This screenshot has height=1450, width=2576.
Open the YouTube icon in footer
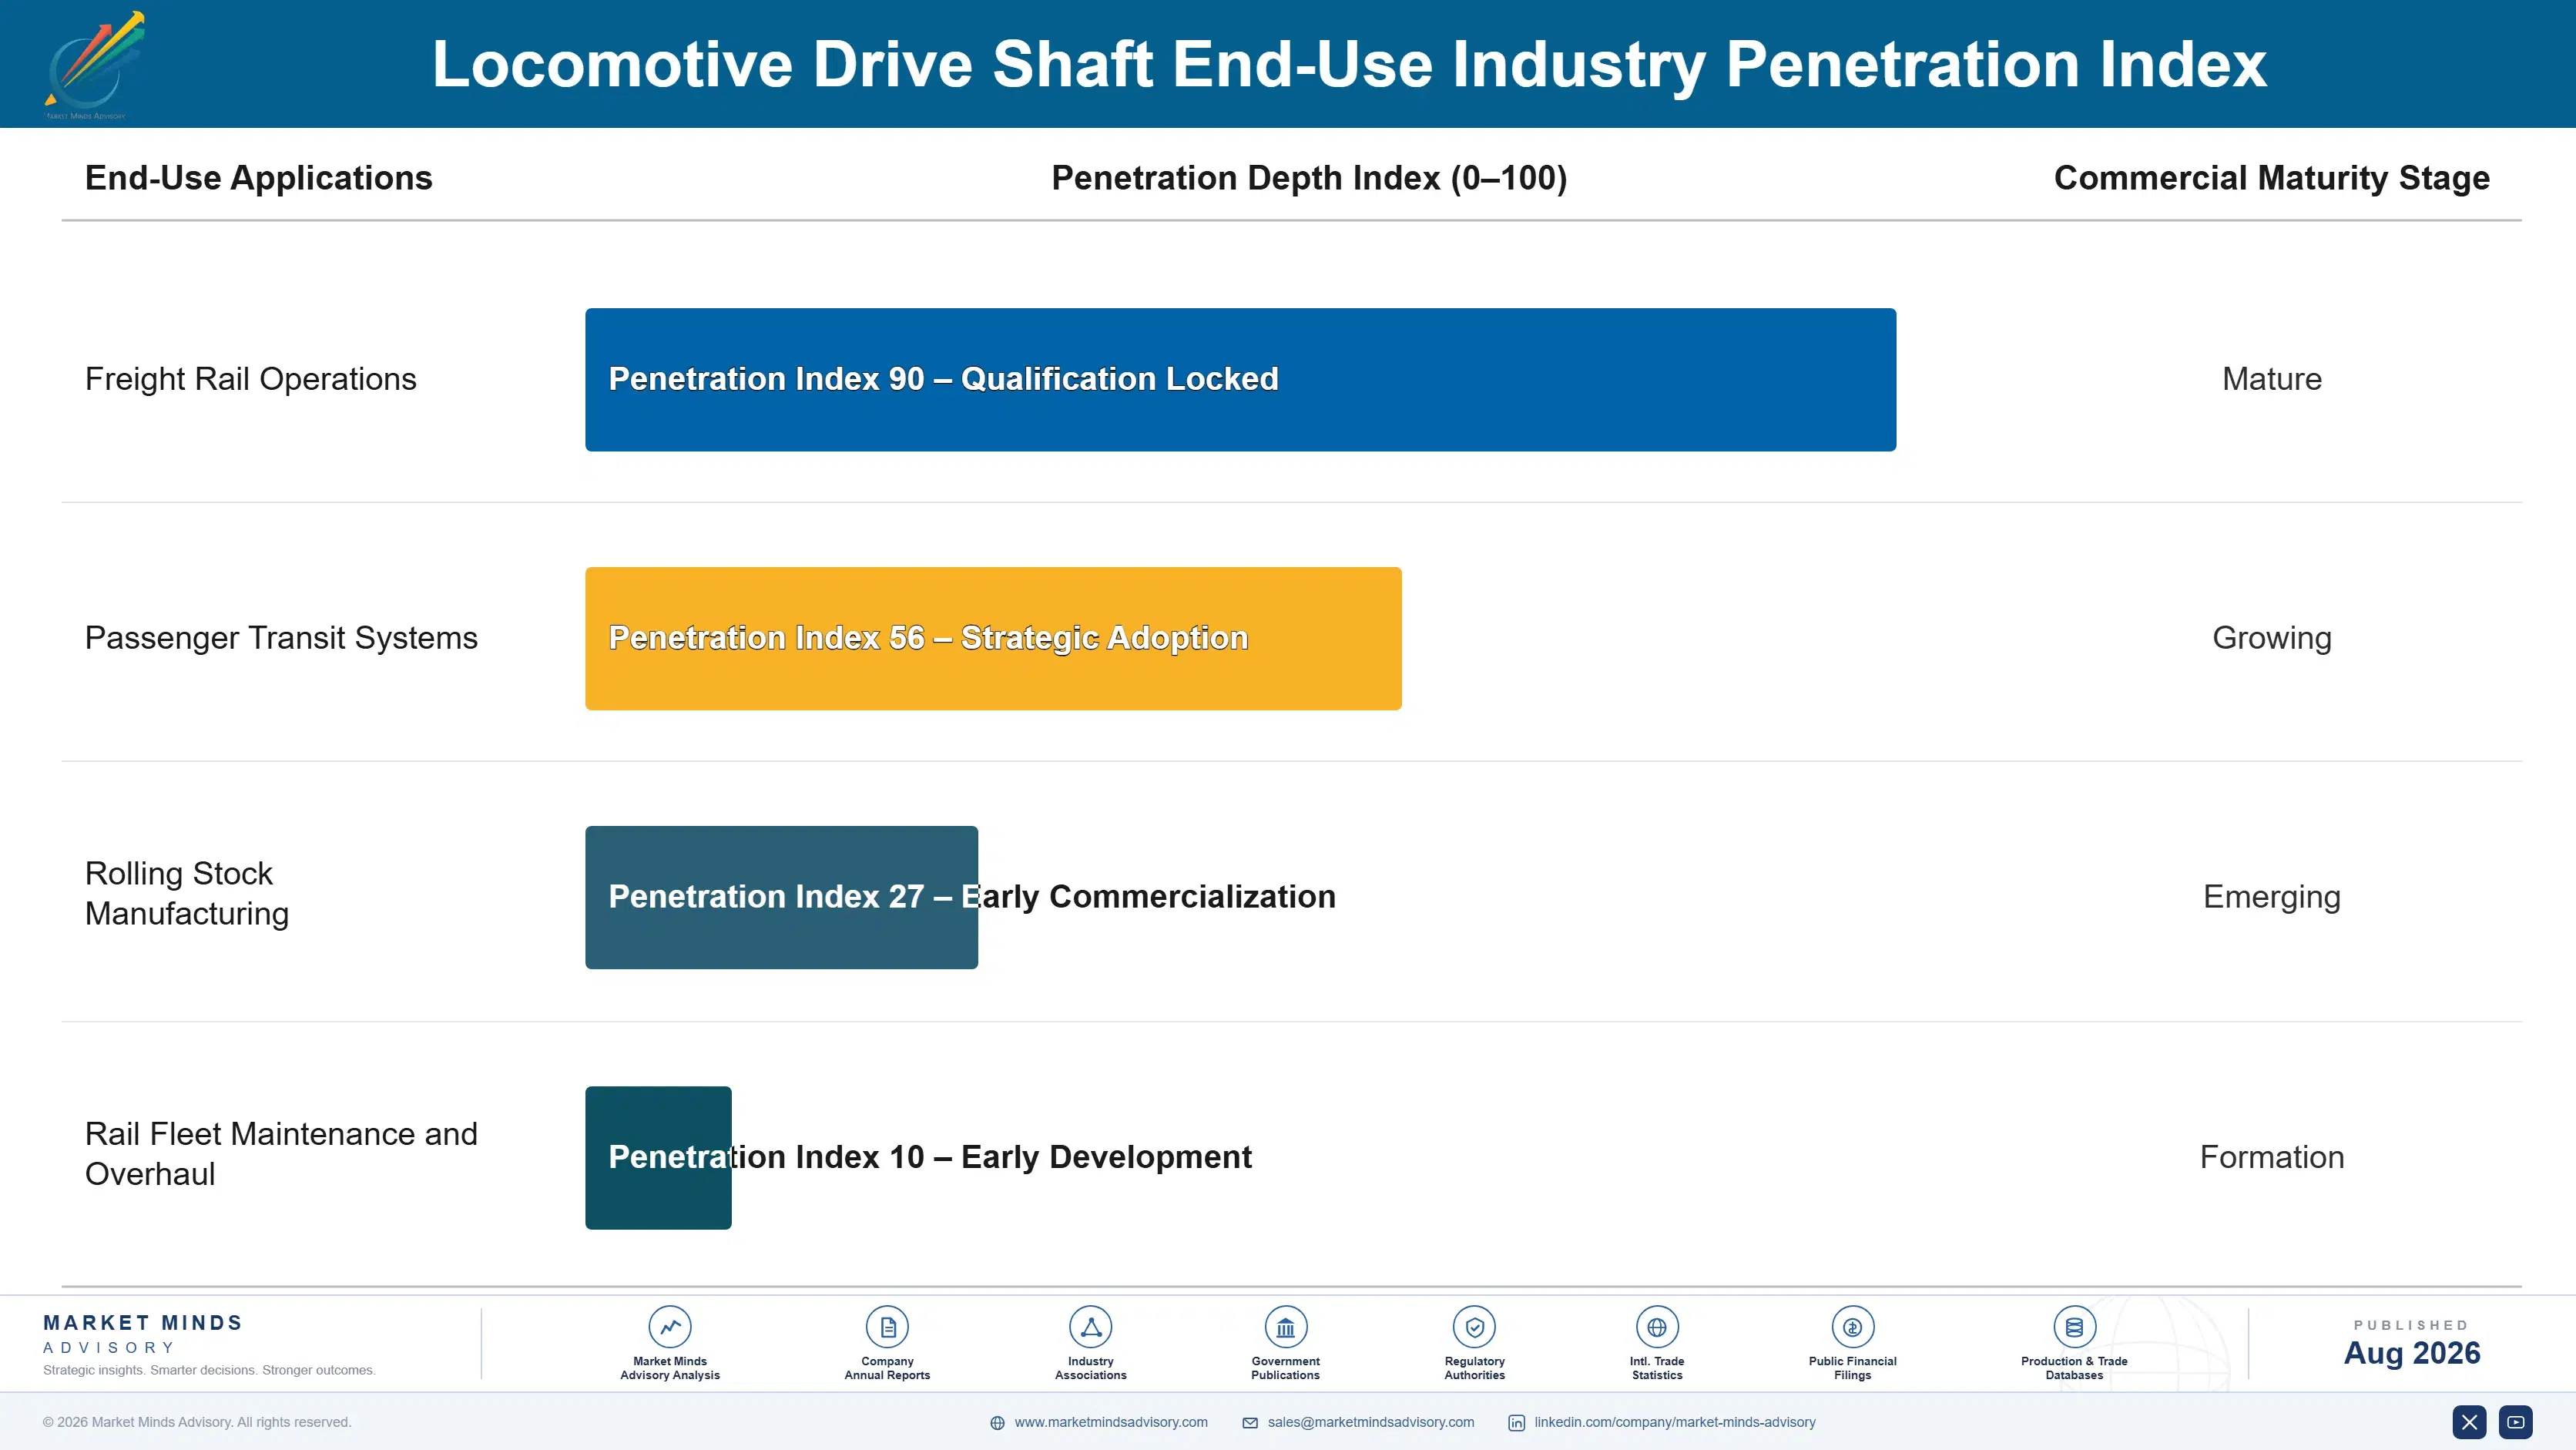pos(2516,1422)
